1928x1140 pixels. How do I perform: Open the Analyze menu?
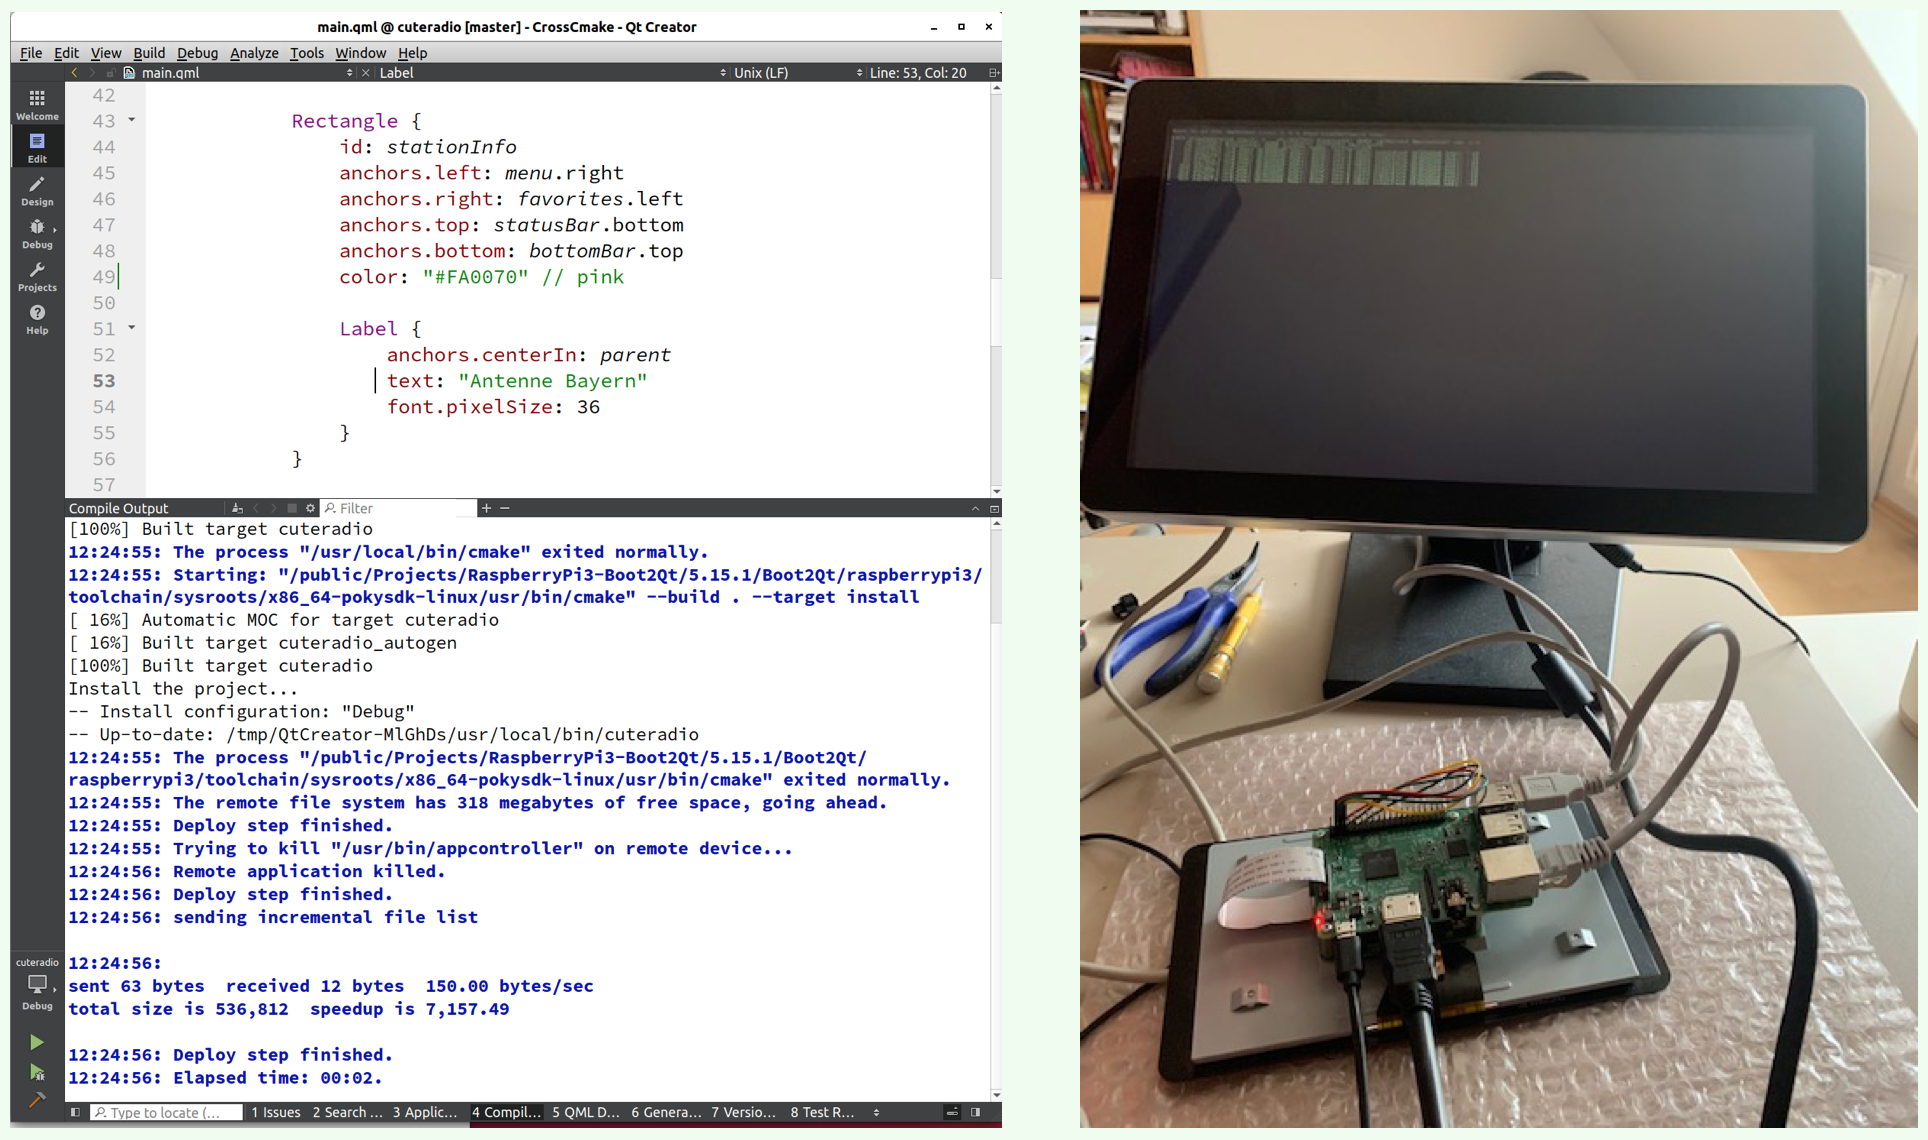[254, 53]
